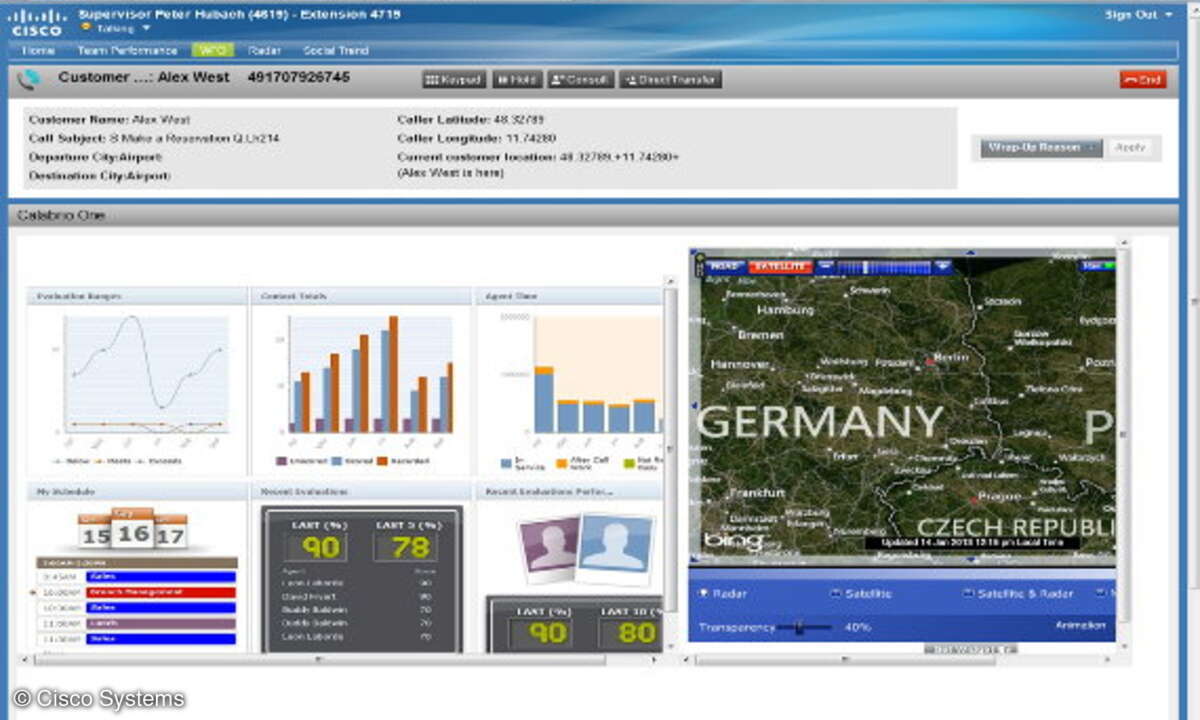Click Animation below the map

pos(1080,626)
